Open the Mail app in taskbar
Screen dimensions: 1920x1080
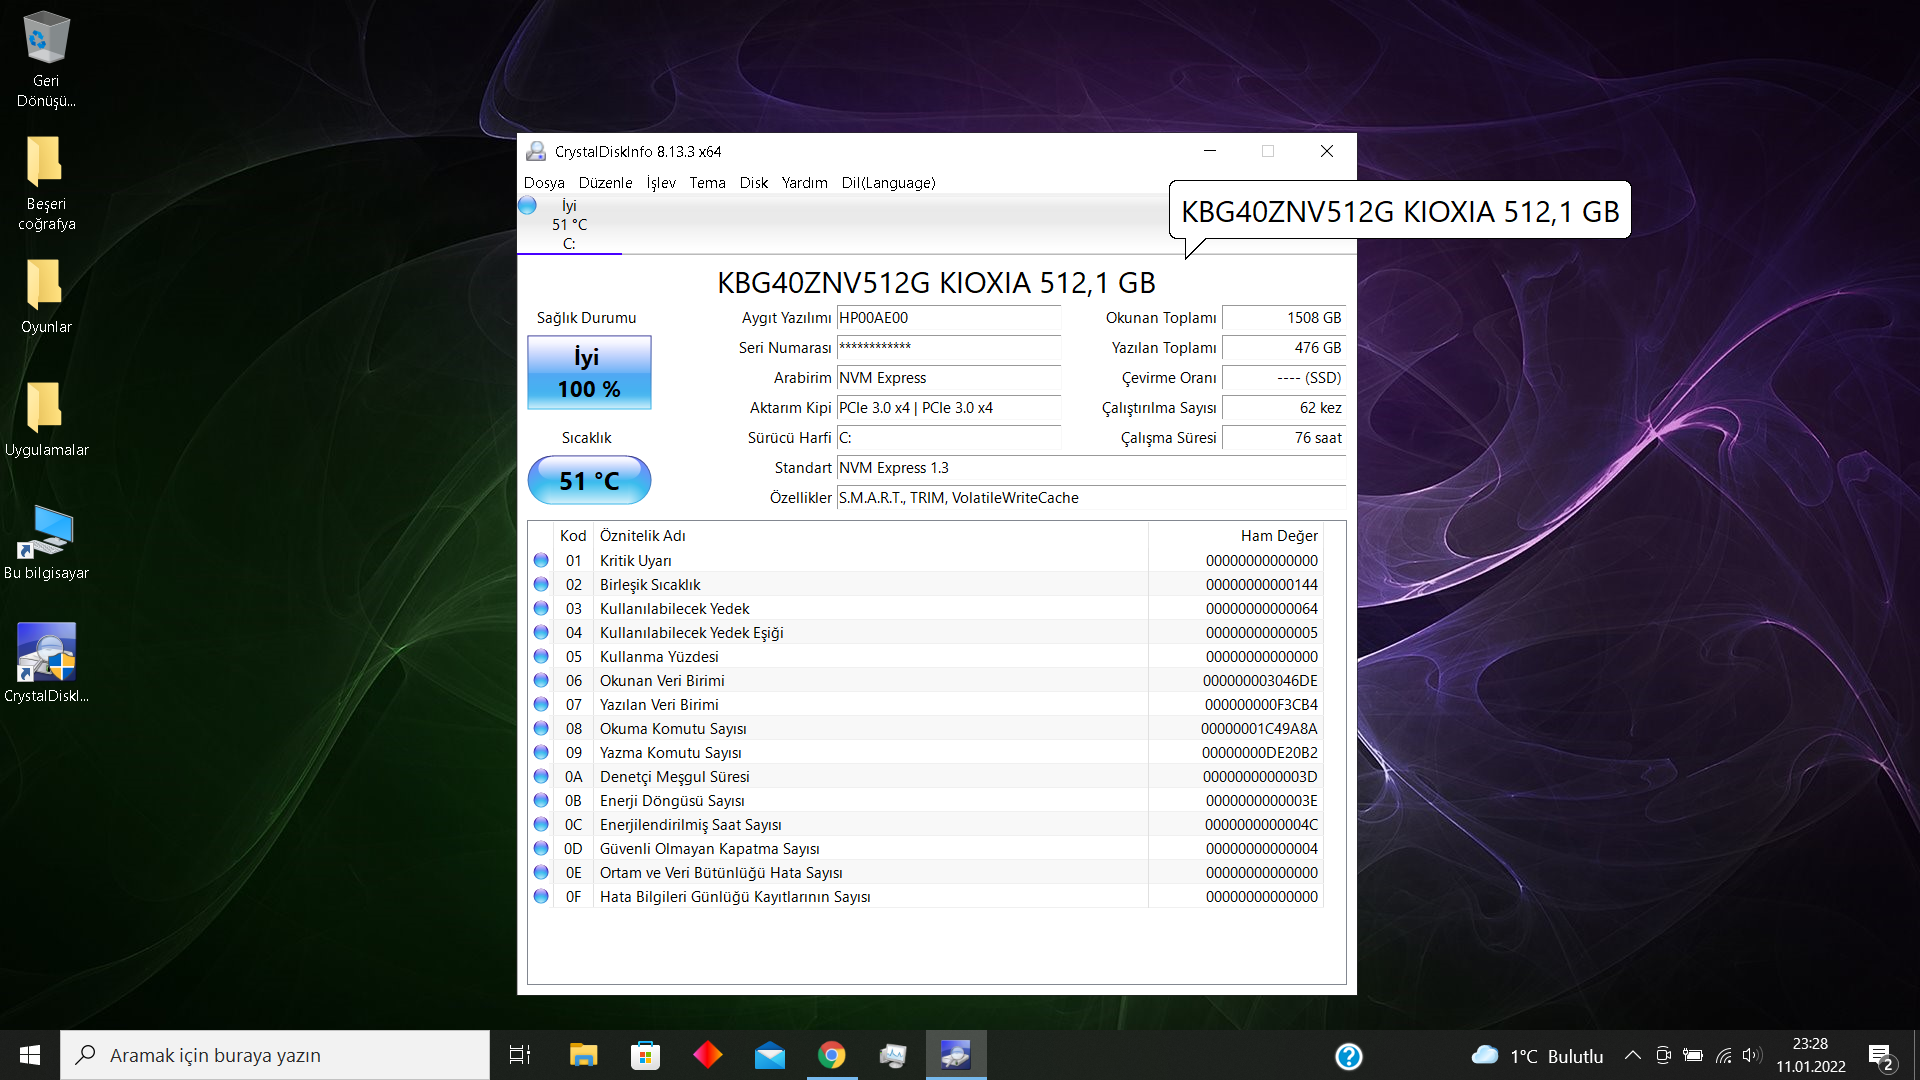coord(769,1055)
